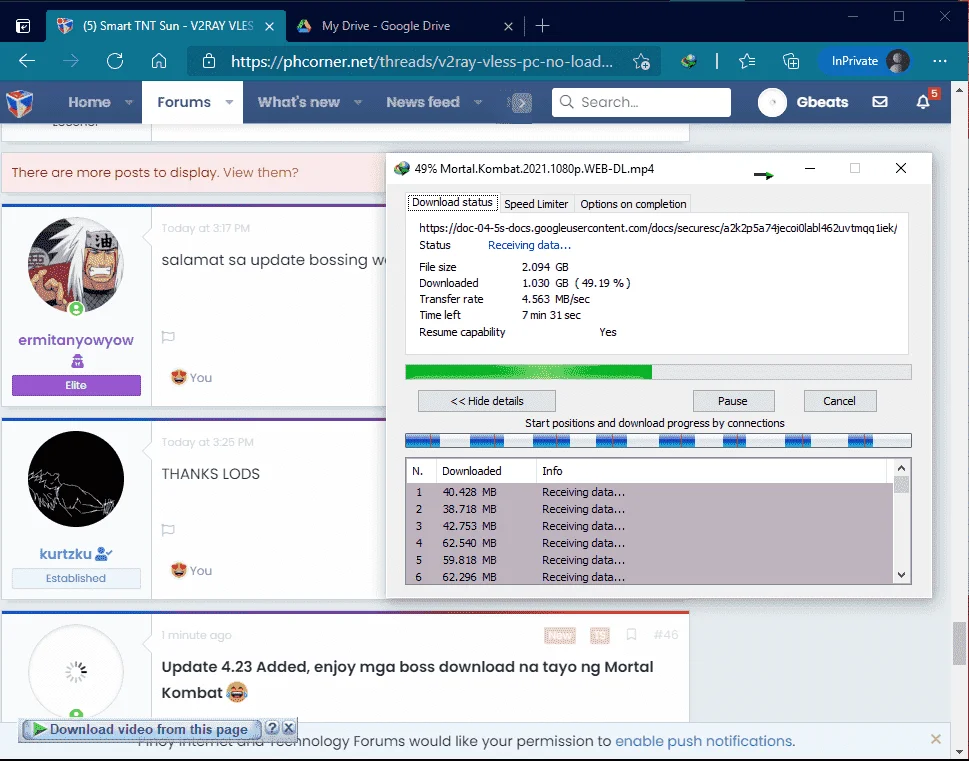Add this page to favorites star
Viewport: 969px width, 761px height.
tap(641, 61)
